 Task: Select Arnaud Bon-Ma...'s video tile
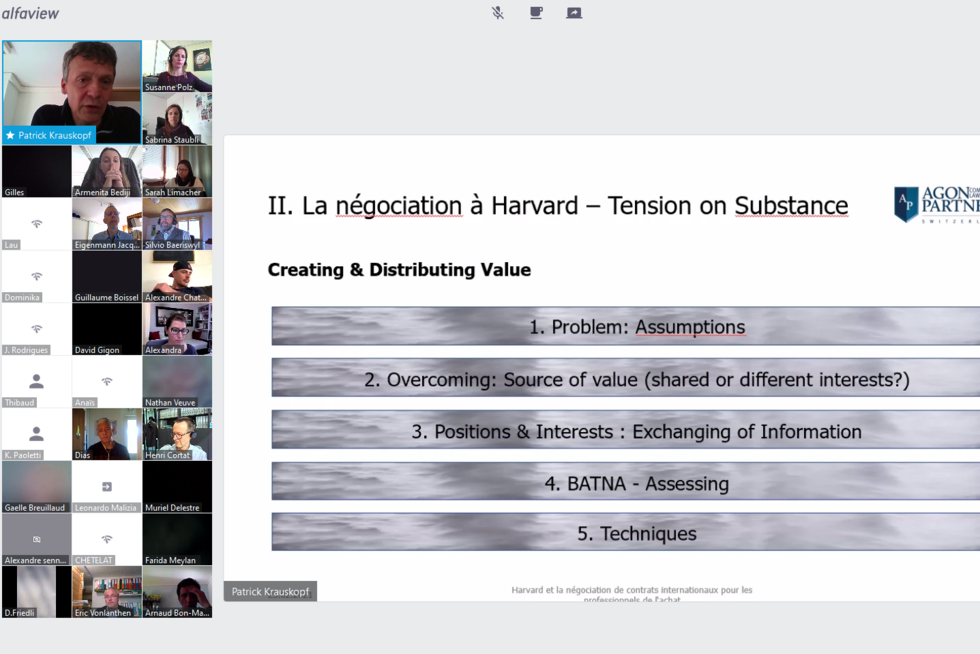(178, 591)
